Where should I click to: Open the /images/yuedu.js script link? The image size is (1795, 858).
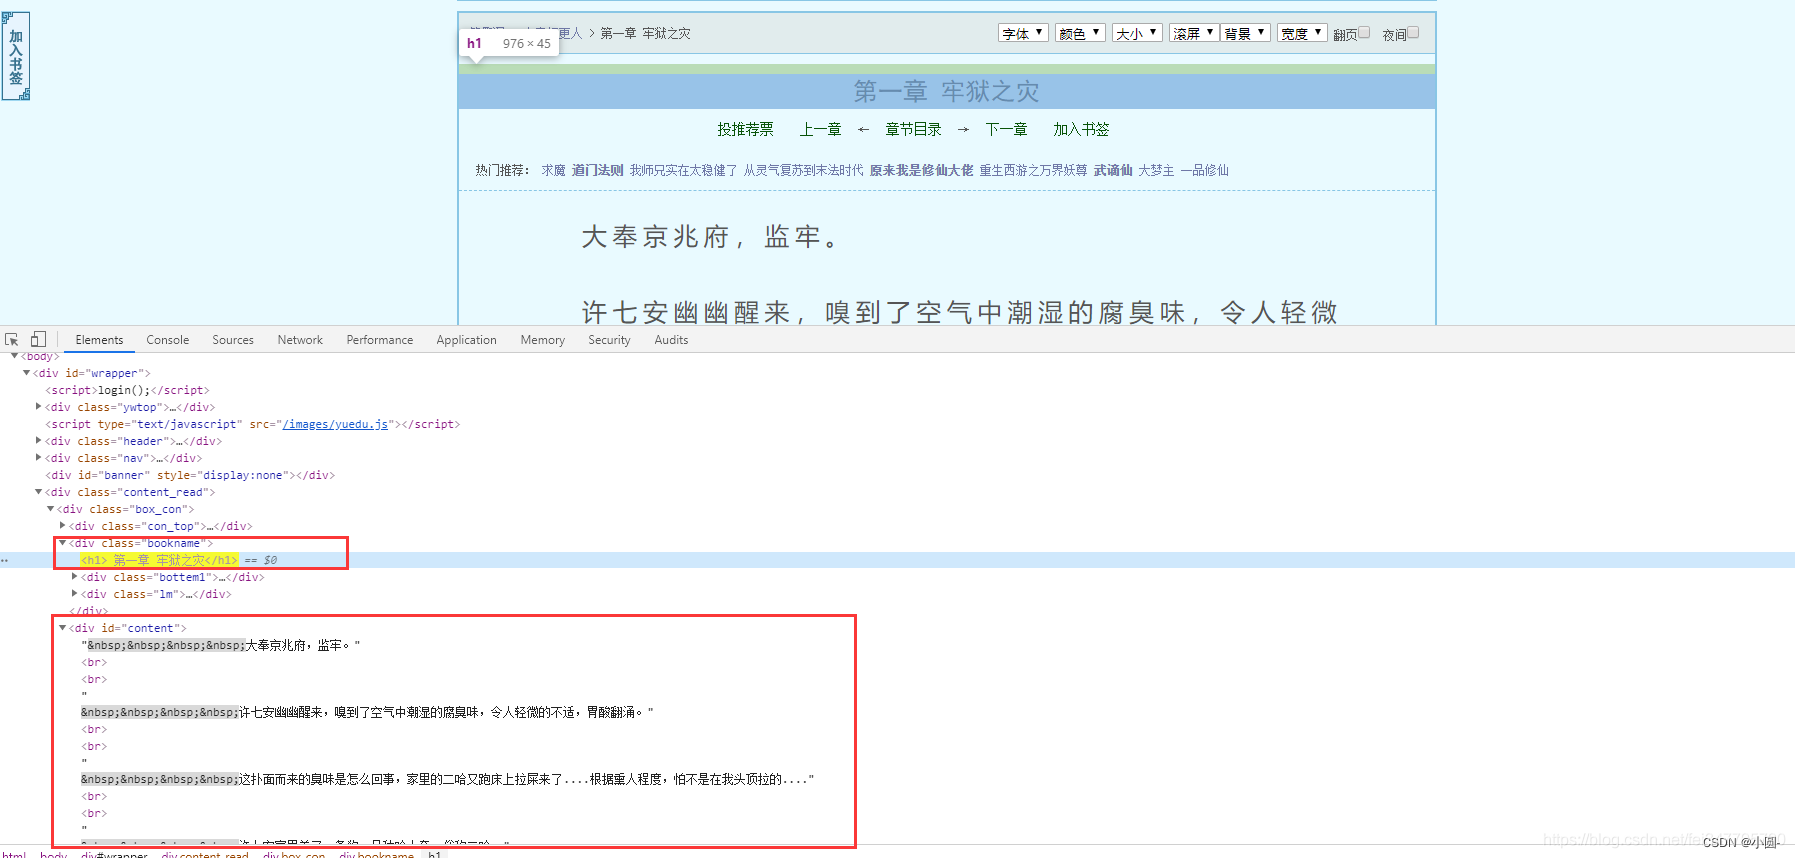(x=335, y=424)
